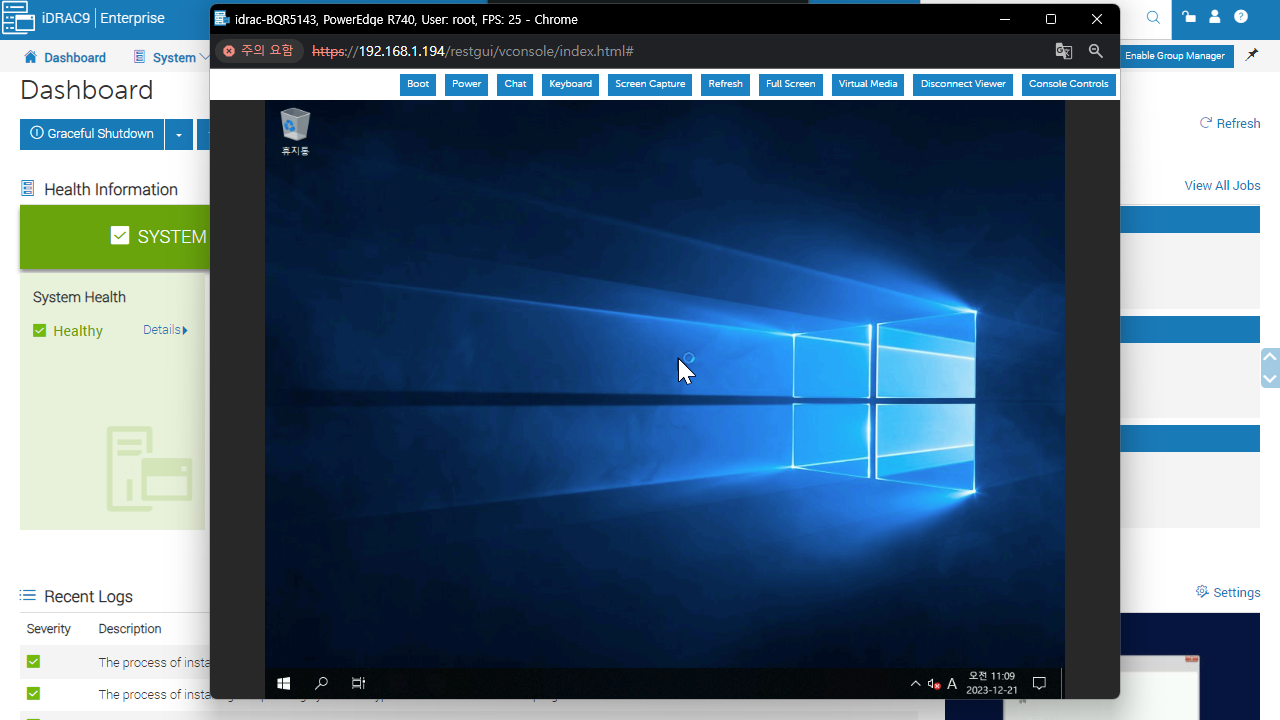Expand the Graceful Shutdown dropdown arrow

point(178,134)
